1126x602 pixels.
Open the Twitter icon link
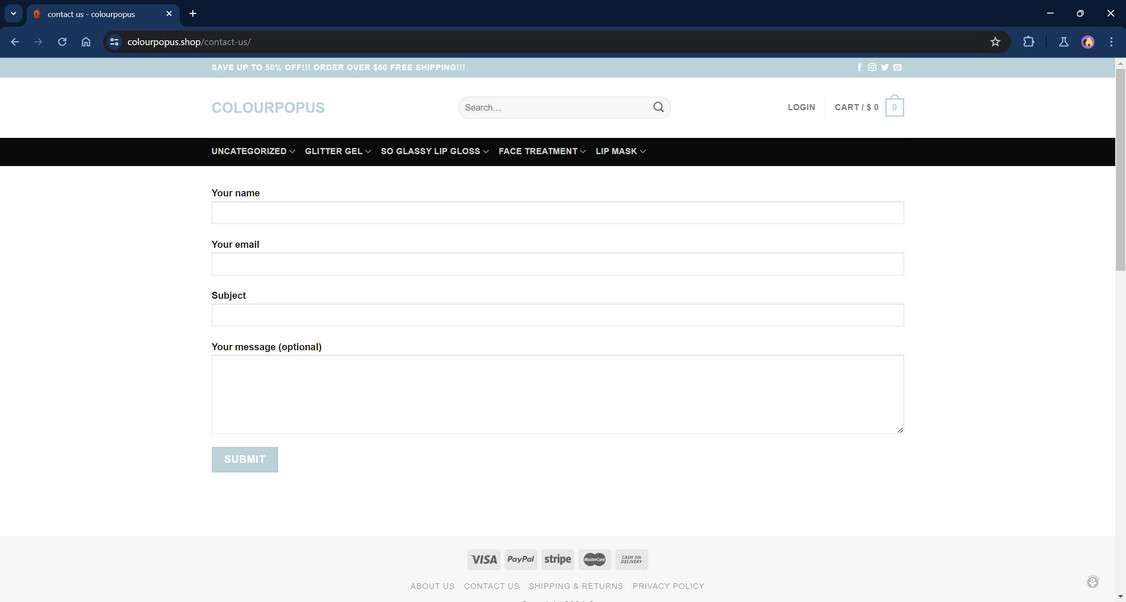pyautogui.click(x=885, y=68)
